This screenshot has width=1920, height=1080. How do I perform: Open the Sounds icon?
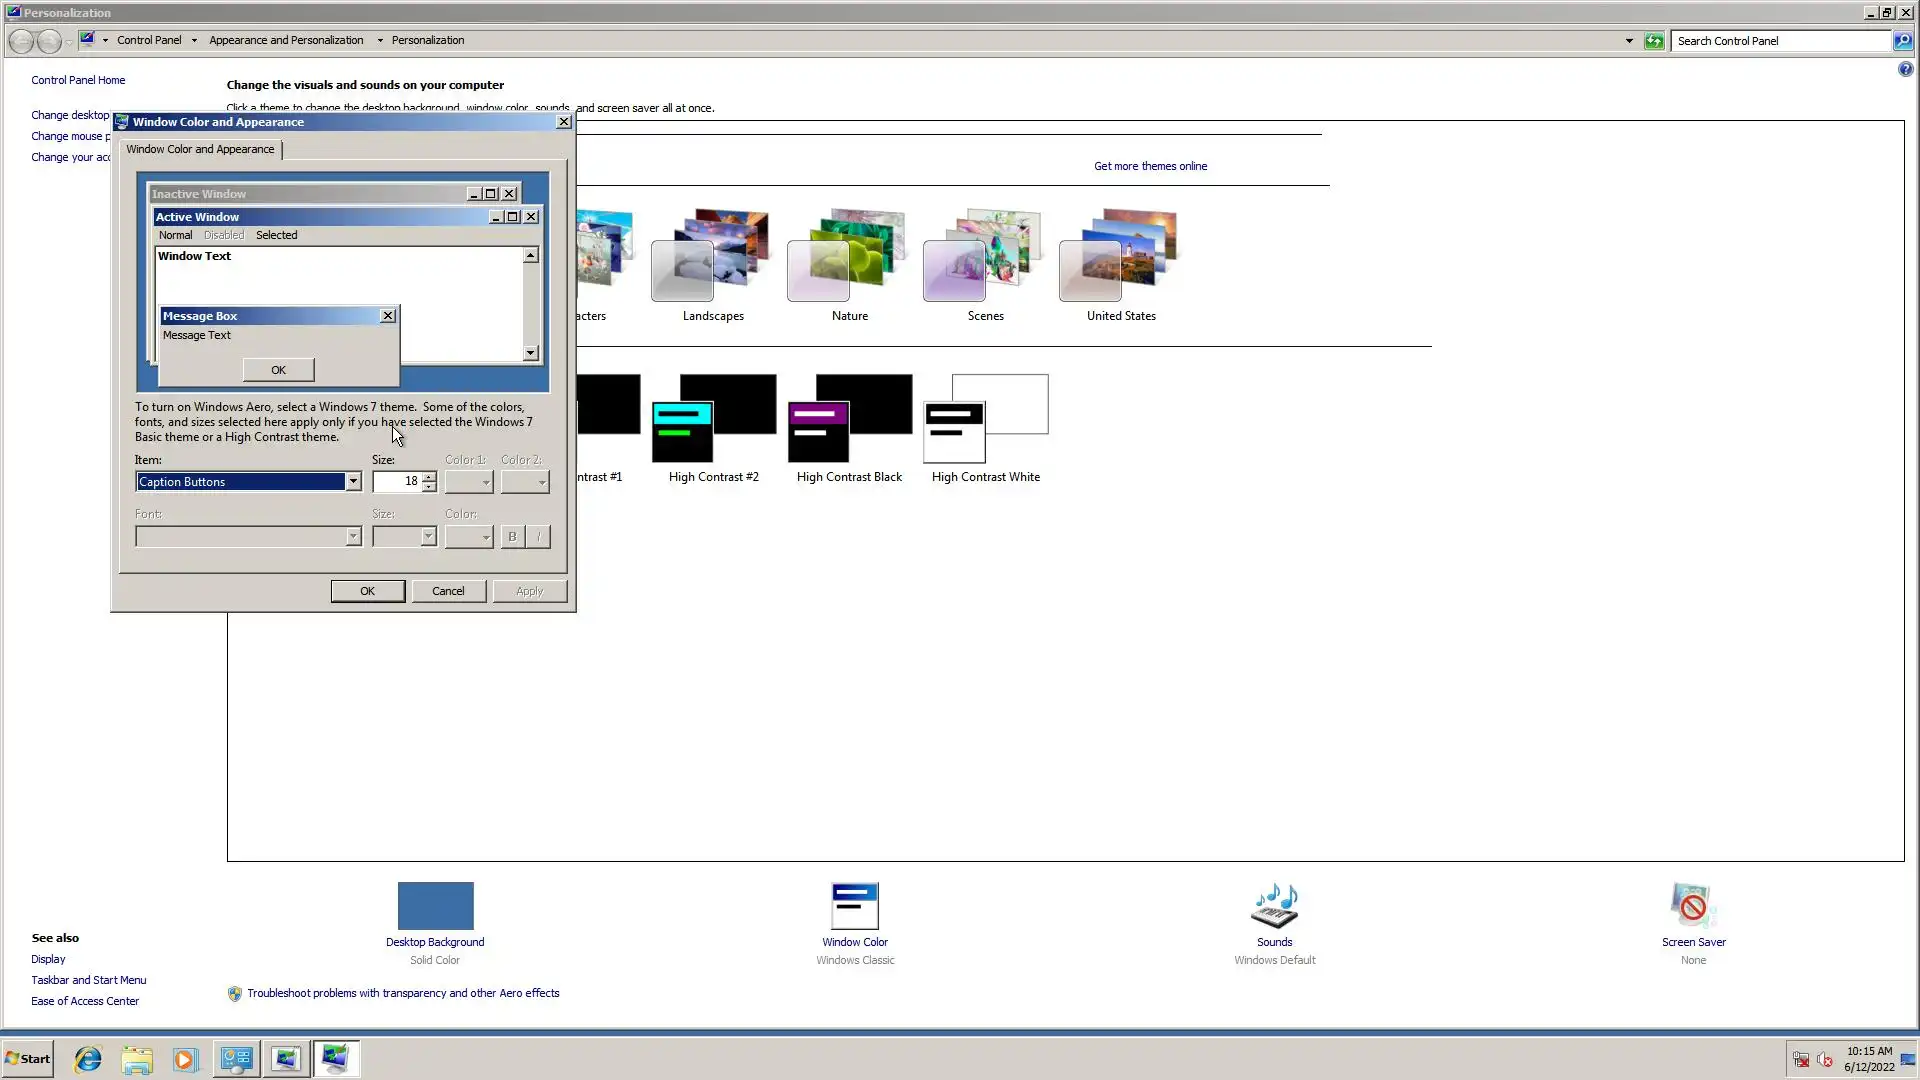pyautogui.click(x=1274, y=906)
